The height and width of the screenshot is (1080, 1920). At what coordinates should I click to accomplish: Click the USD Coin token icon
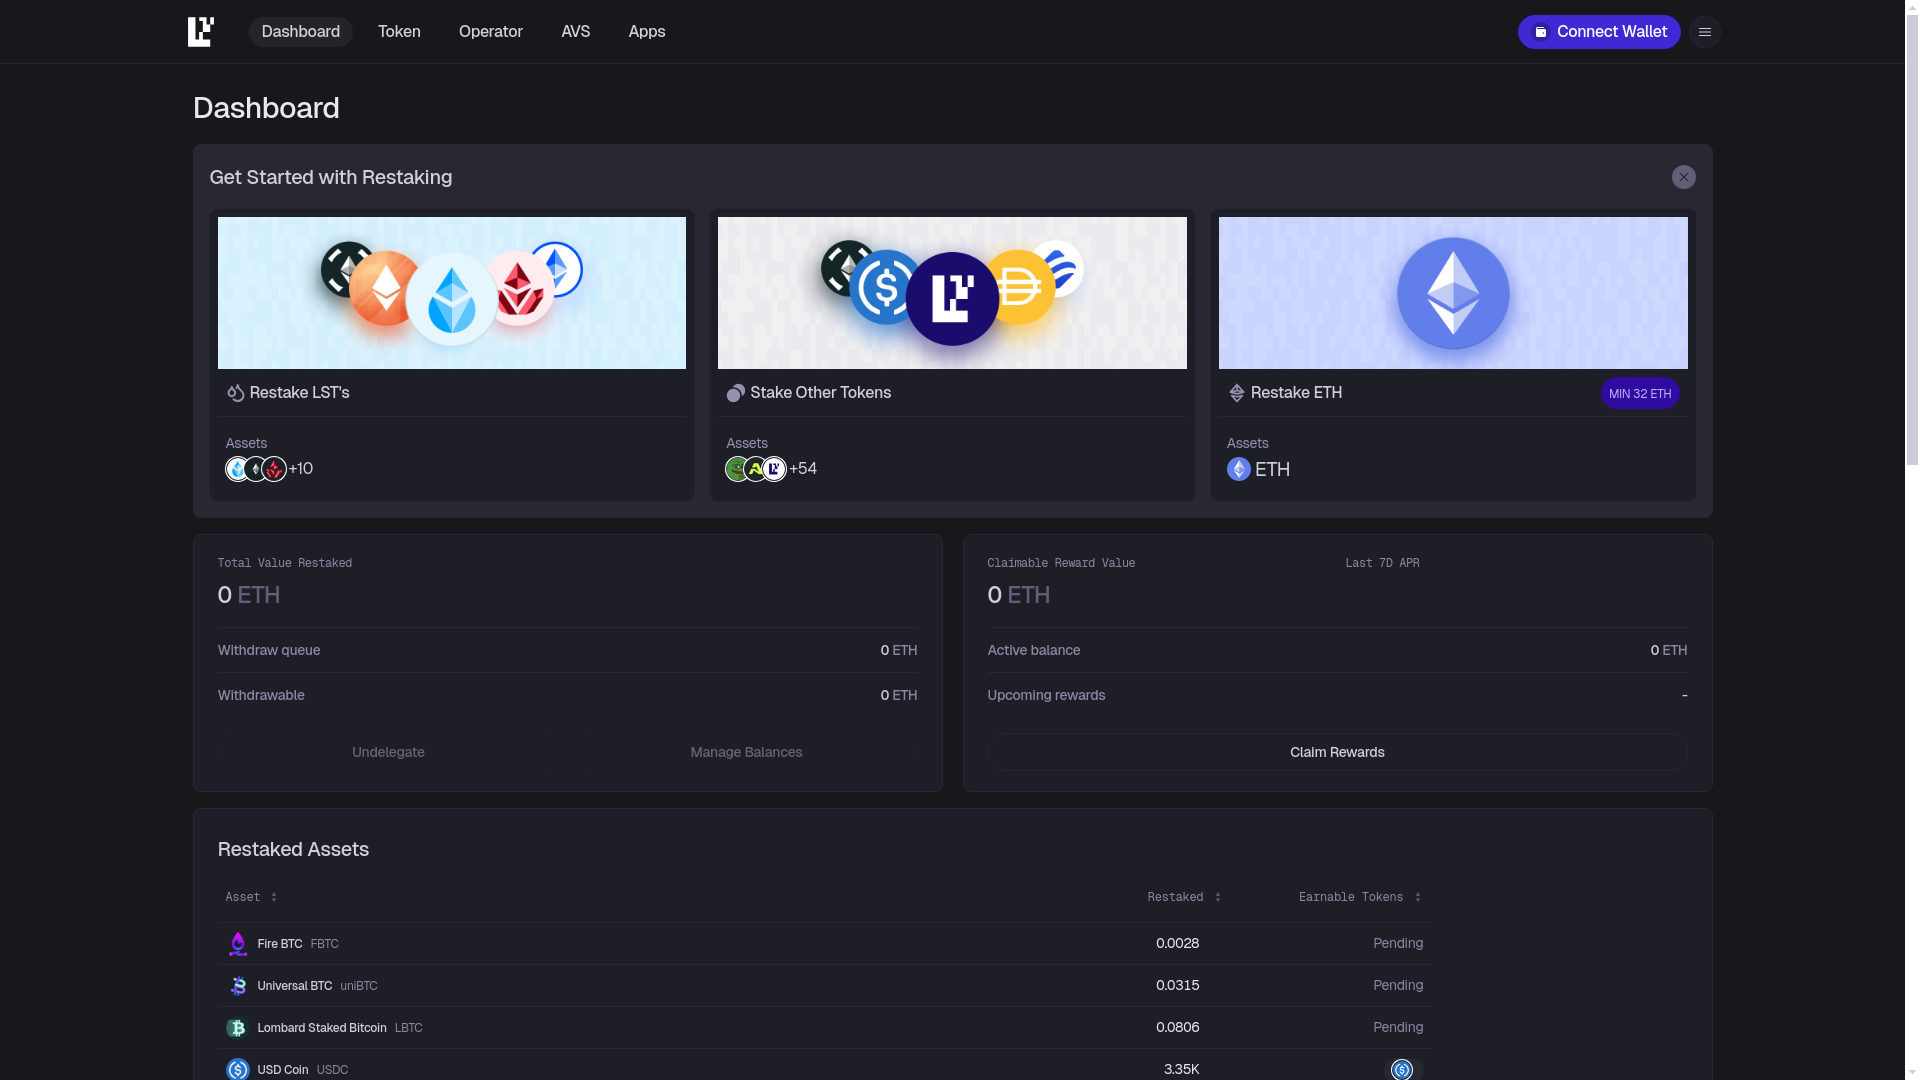point(237,1069)
